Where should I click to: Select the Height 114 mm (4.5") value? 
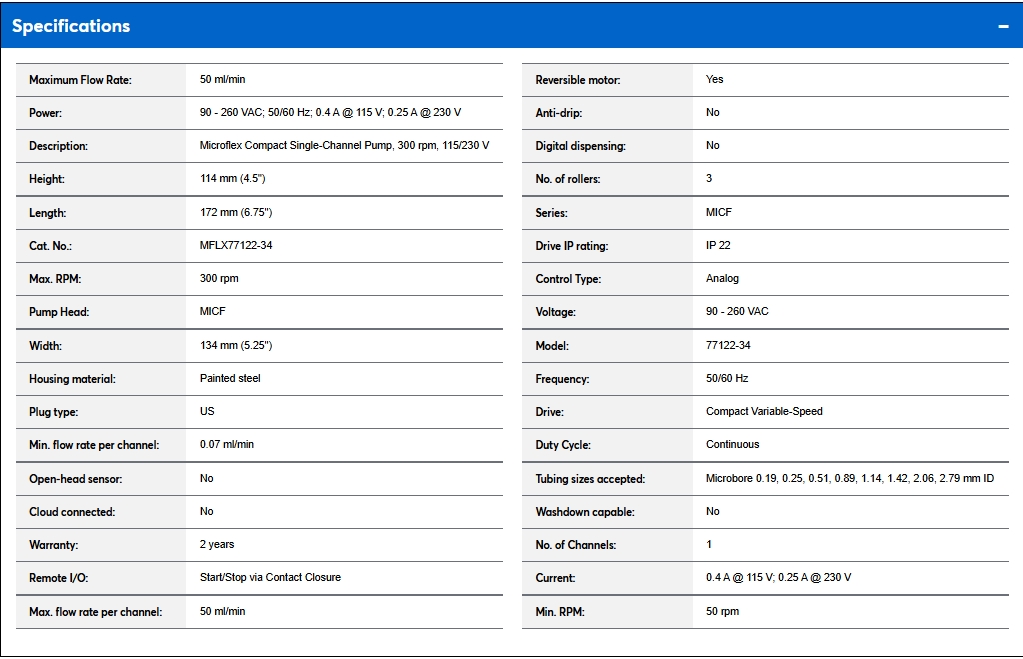click(232, 179)
